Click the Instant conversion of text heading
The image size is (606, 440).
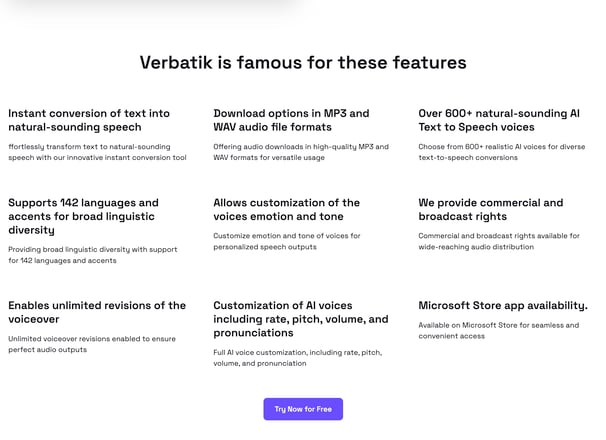click(x=89, y=120)
